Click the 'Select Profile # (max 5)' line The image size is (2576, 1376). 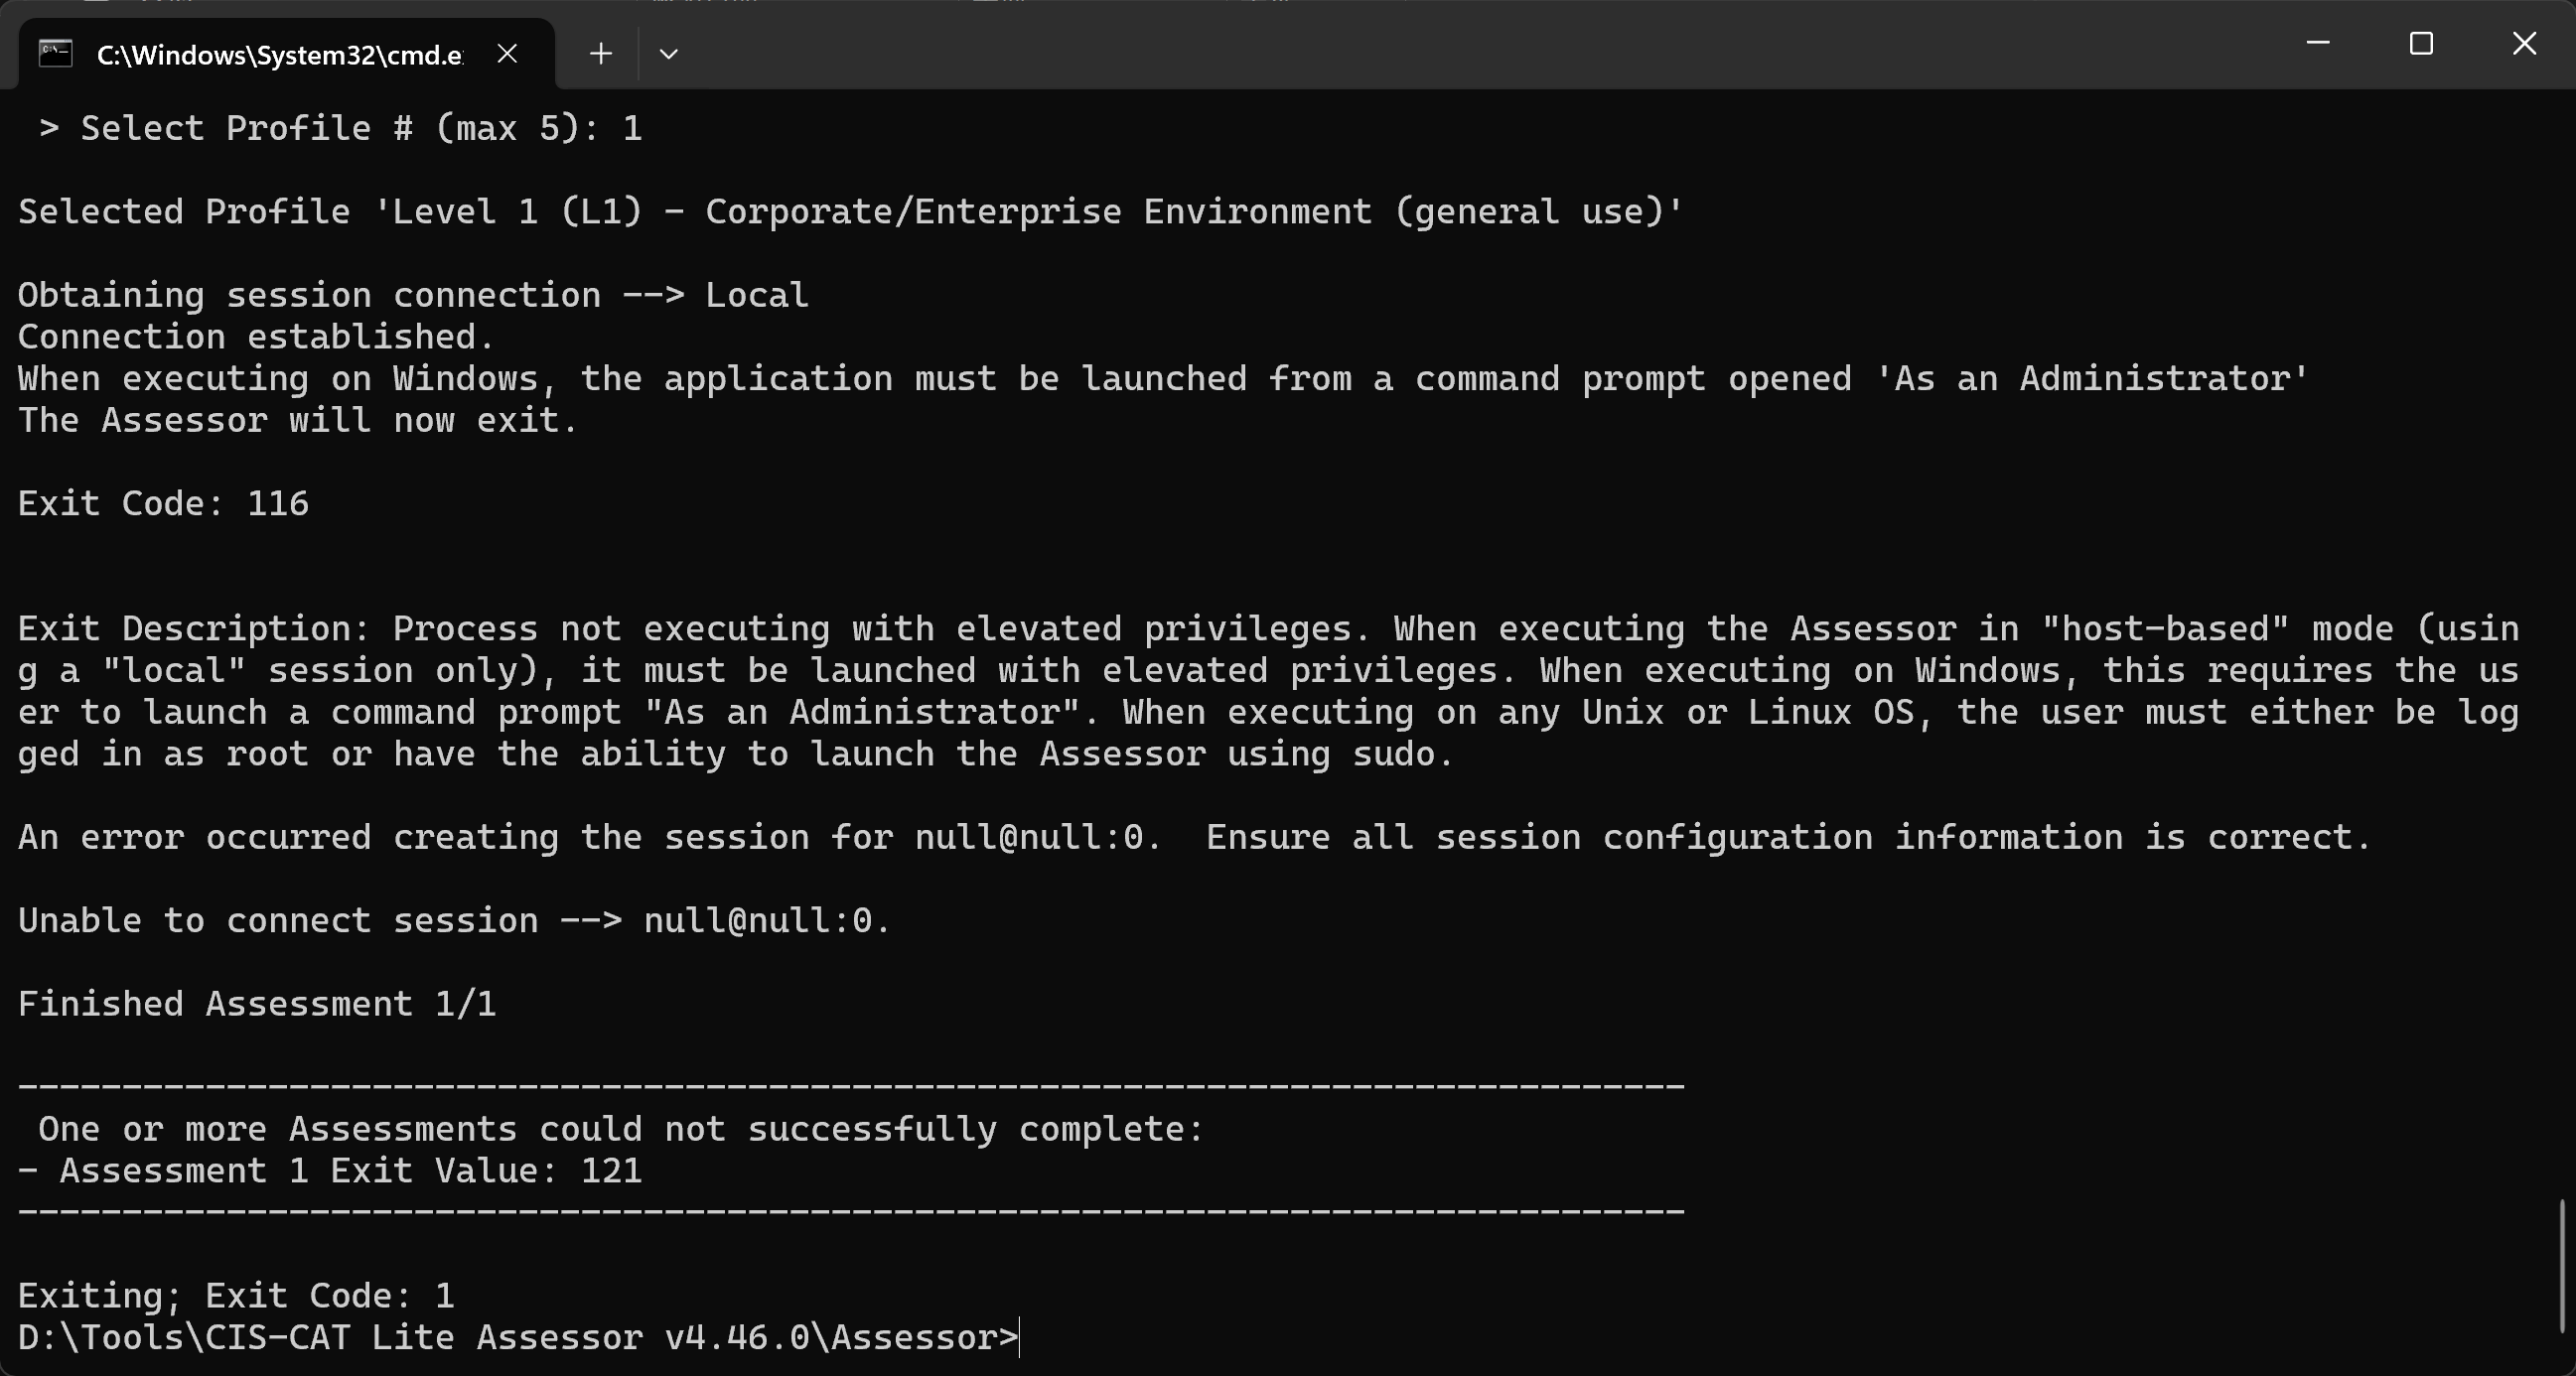click(x=340, y=128)
